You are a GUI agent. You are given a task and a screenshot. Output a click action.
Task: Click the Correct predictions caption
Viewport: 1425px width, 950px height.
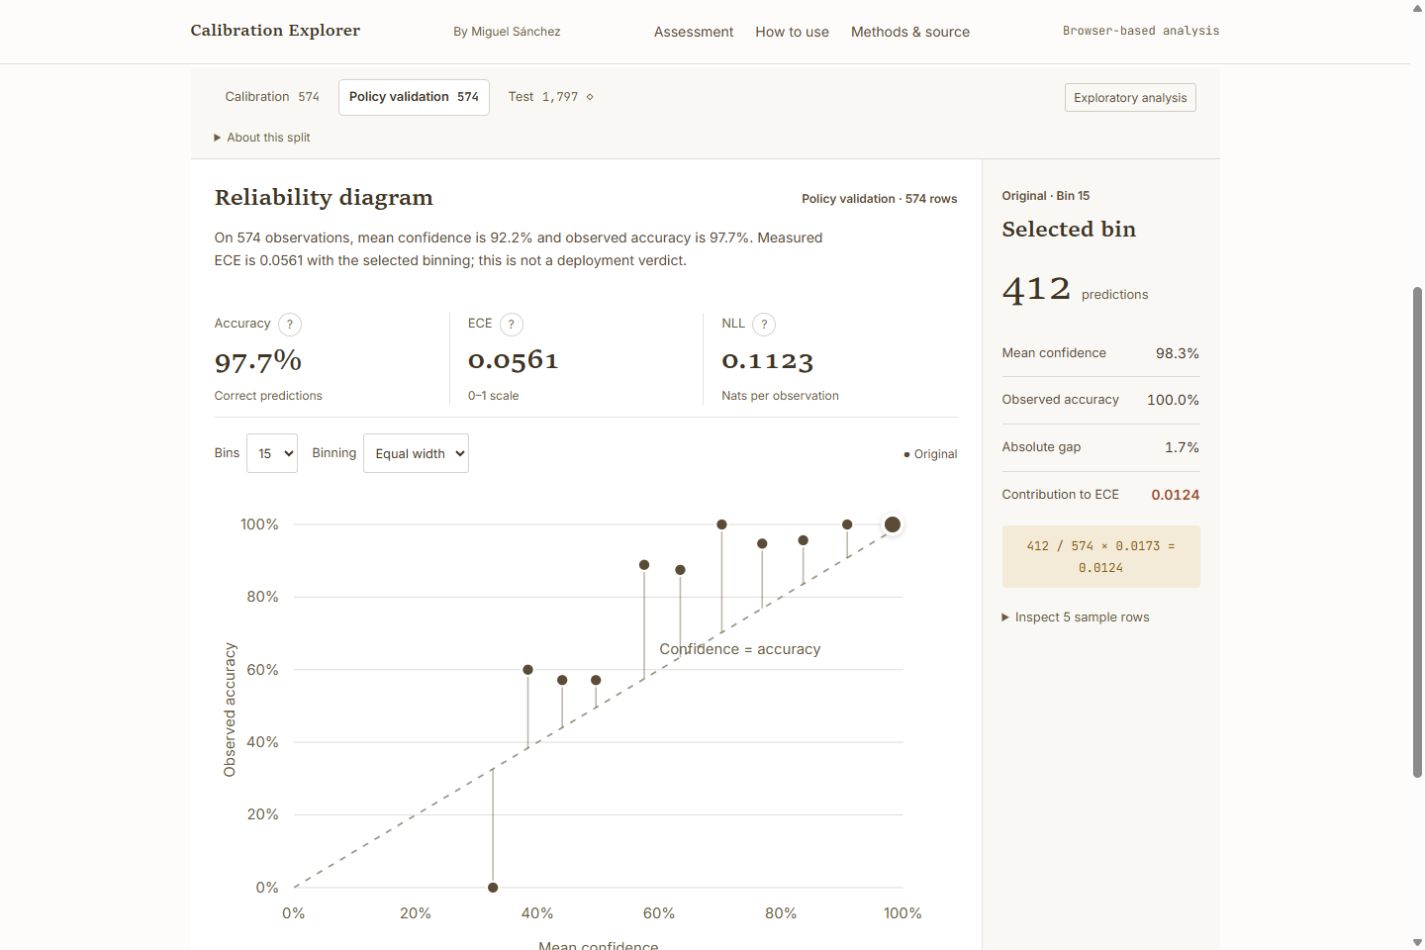tap(268, 396)
